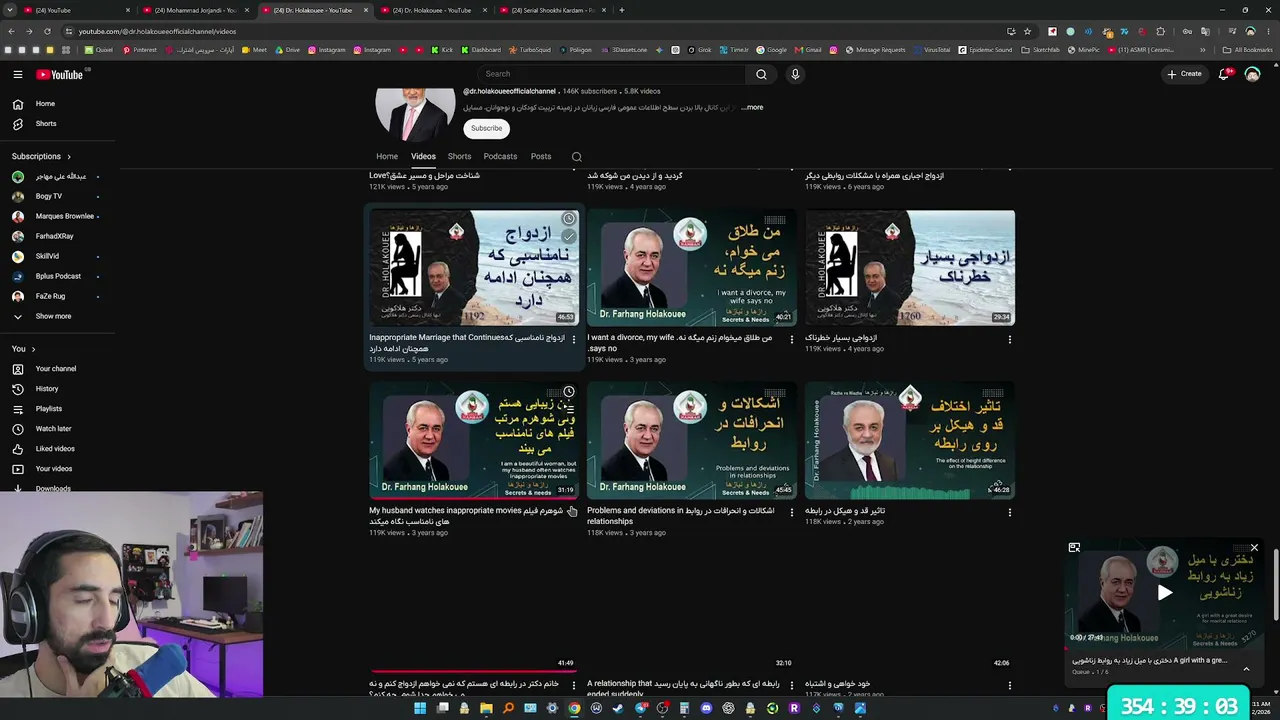Viewport: 1280px width, 720px height.
Task: Open the All Bookmarks folder
Action: point(1249,50)
